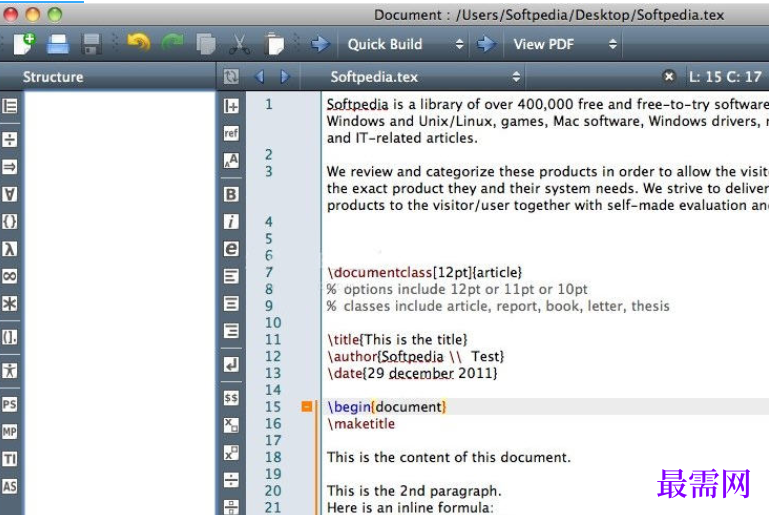Apply bold with the B icon
The image size is (769, 515).
point(231,195)
